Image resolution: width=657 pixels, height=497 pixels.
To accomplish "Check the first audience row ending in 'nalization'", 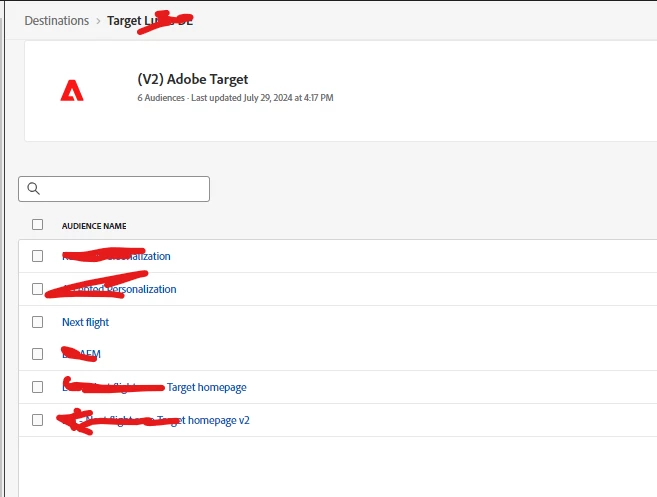I will pos(37,256).
